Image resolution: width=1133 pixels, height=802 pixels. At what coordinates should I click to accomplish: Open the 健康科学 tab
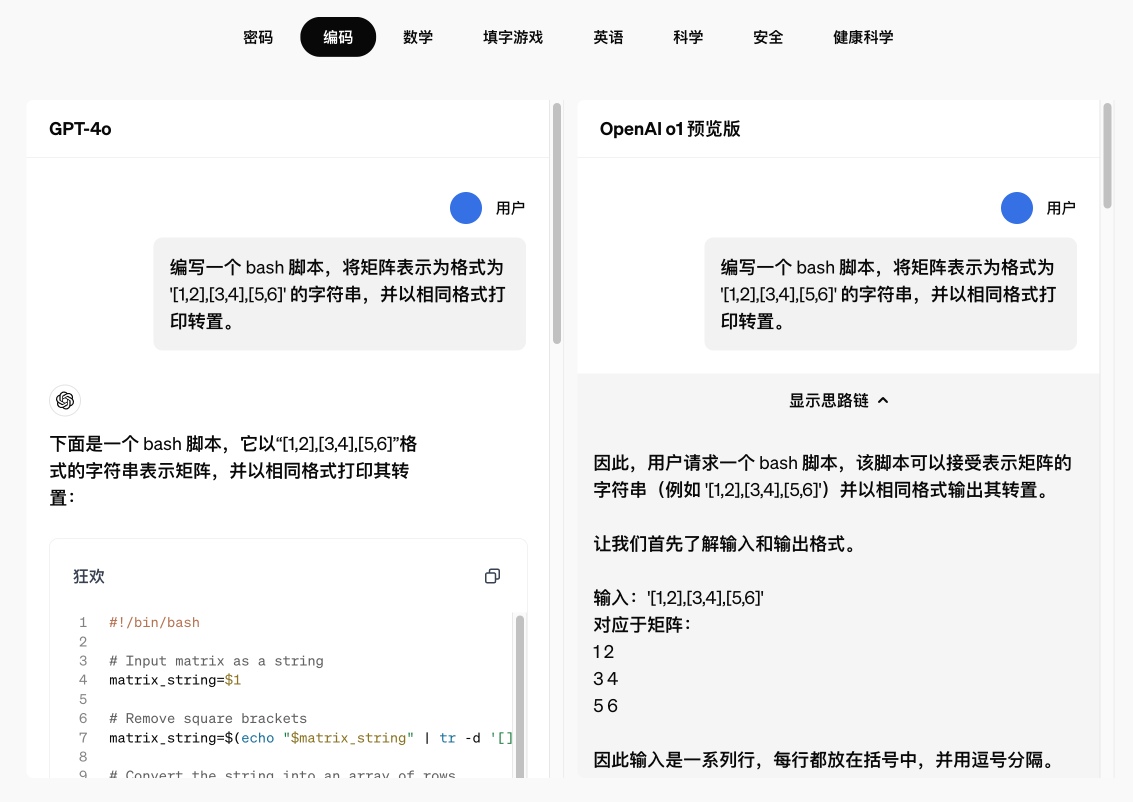pos(862,37)
